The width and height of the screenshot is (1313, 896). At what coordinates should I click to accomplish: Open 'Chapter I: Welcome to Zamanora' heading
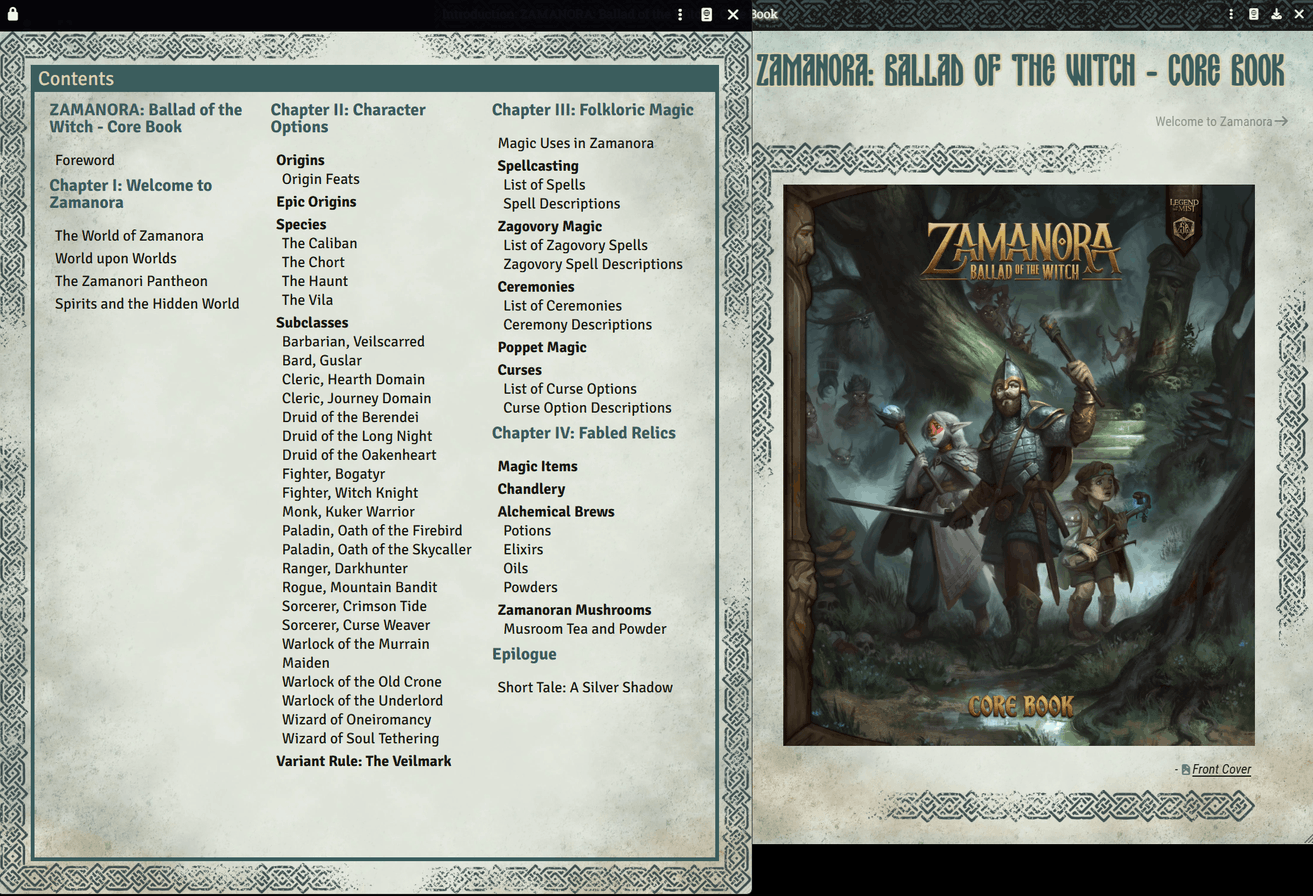click(x=131, y=193)
